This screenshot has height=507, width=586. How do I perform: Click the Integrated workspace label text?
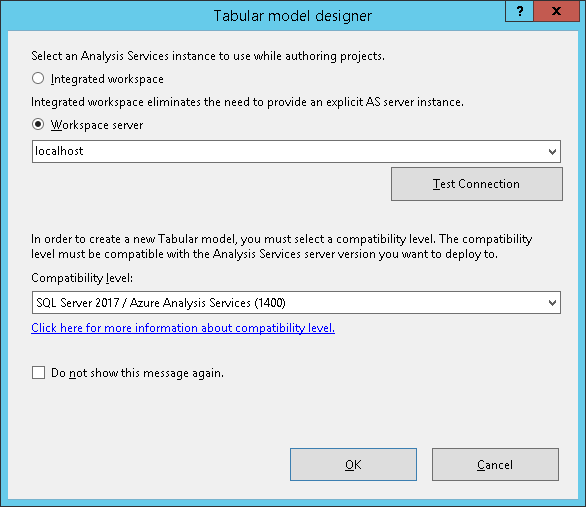point(107,79)
